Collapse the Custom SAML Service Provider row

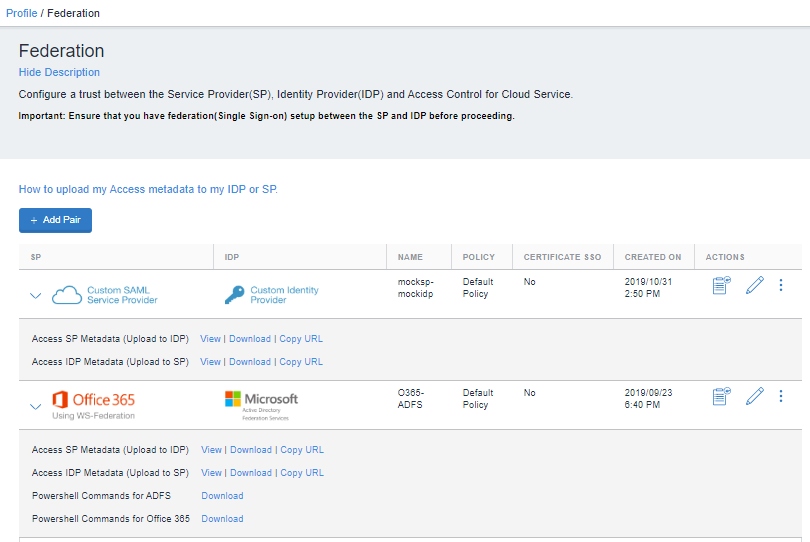pos(36,296)
